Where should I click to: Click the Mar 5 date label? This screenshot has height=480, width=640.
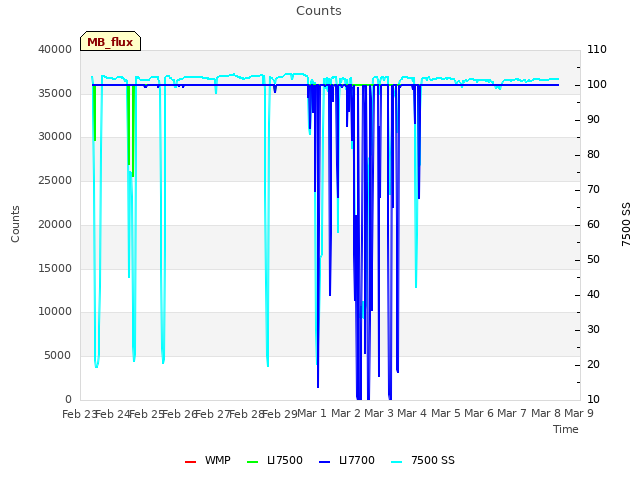(x=446, y=413)
